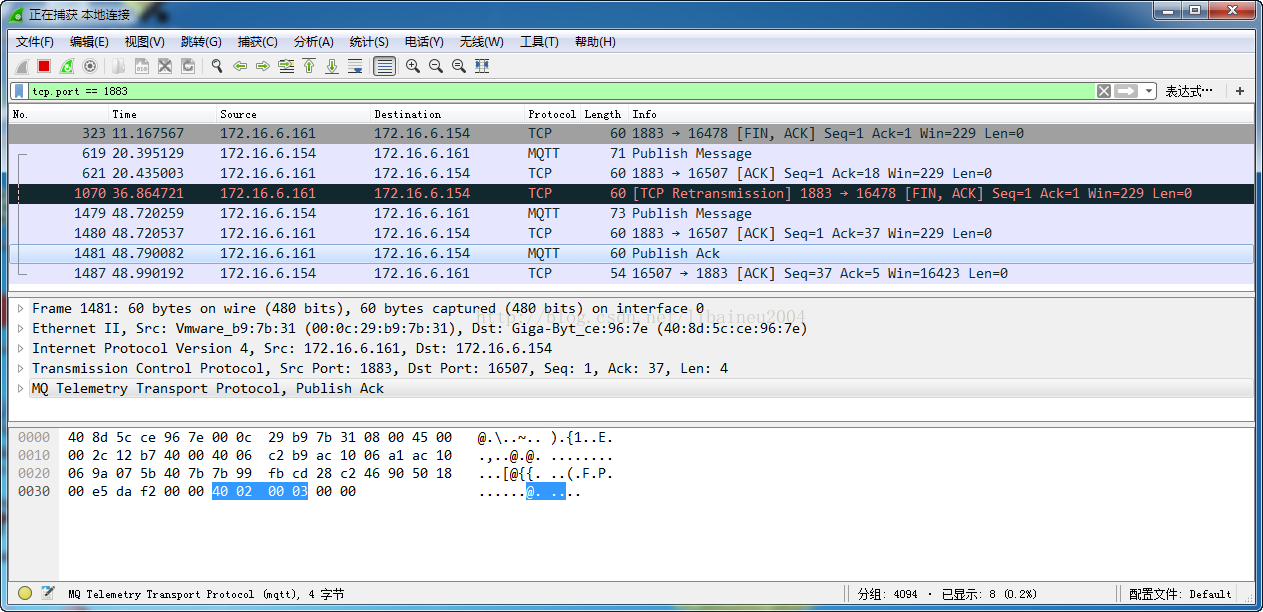Screen dimensions: 1263x612
Task: Go back to previous packet arrow
Action: click(x=240, y=66)
